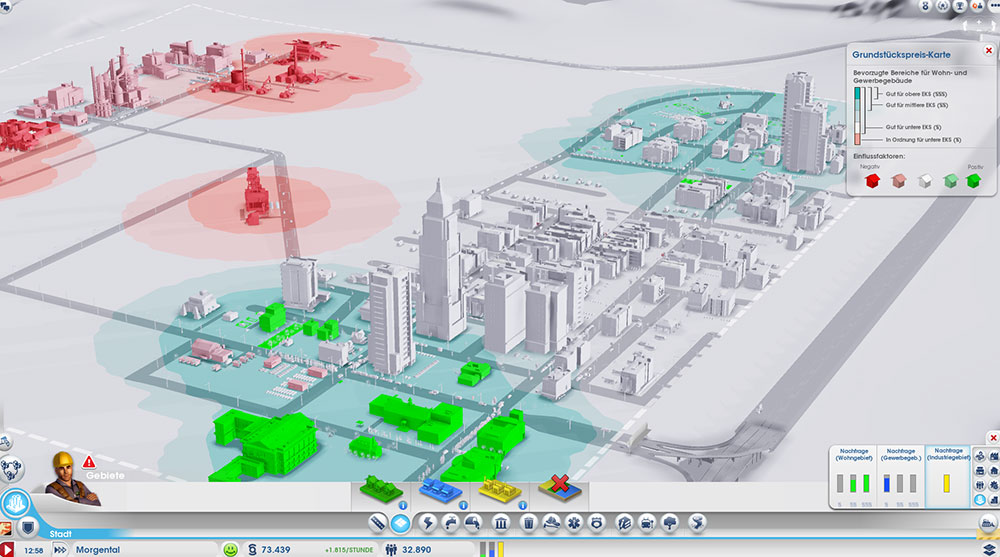
Task: Click the hourly income +1.815/STUNDE
Action: point(349,550)
